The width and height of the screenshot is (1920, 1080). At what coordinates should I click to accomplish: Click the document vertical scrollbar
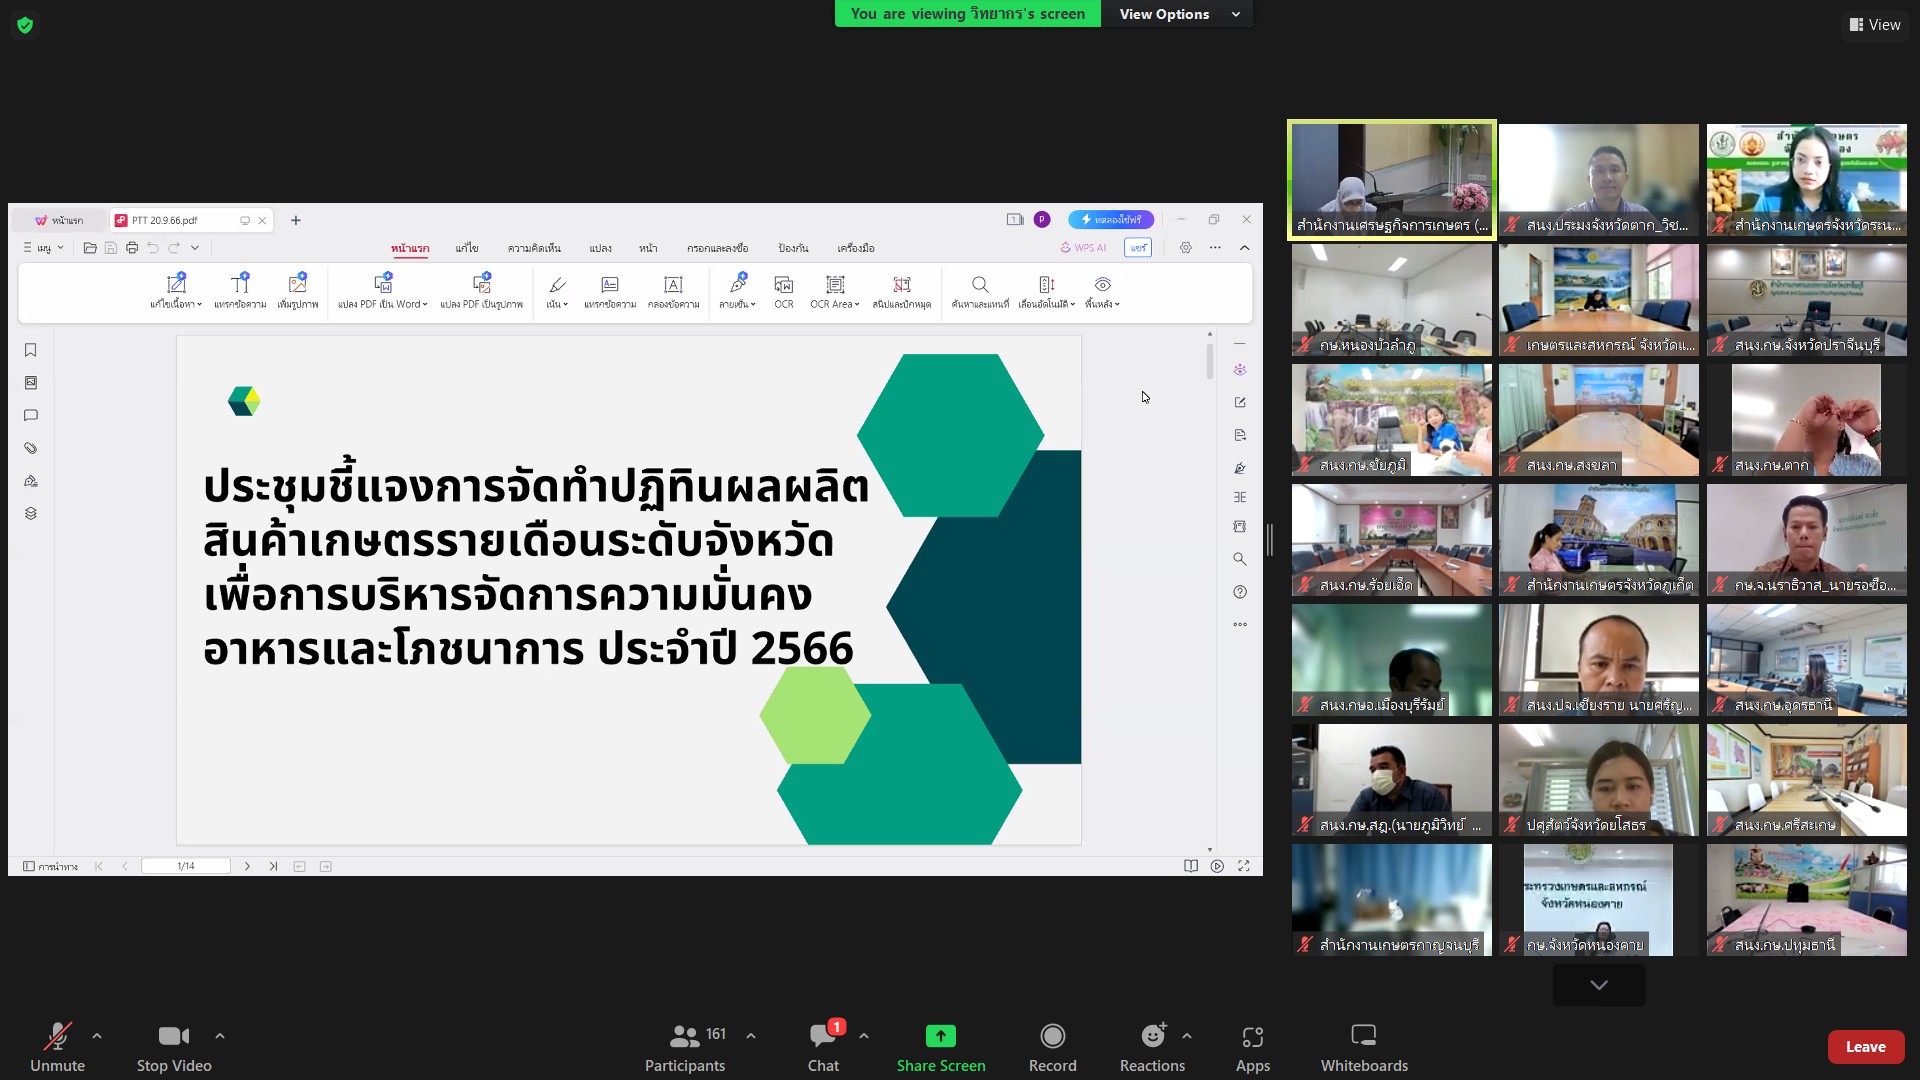tap(1210, 362)
